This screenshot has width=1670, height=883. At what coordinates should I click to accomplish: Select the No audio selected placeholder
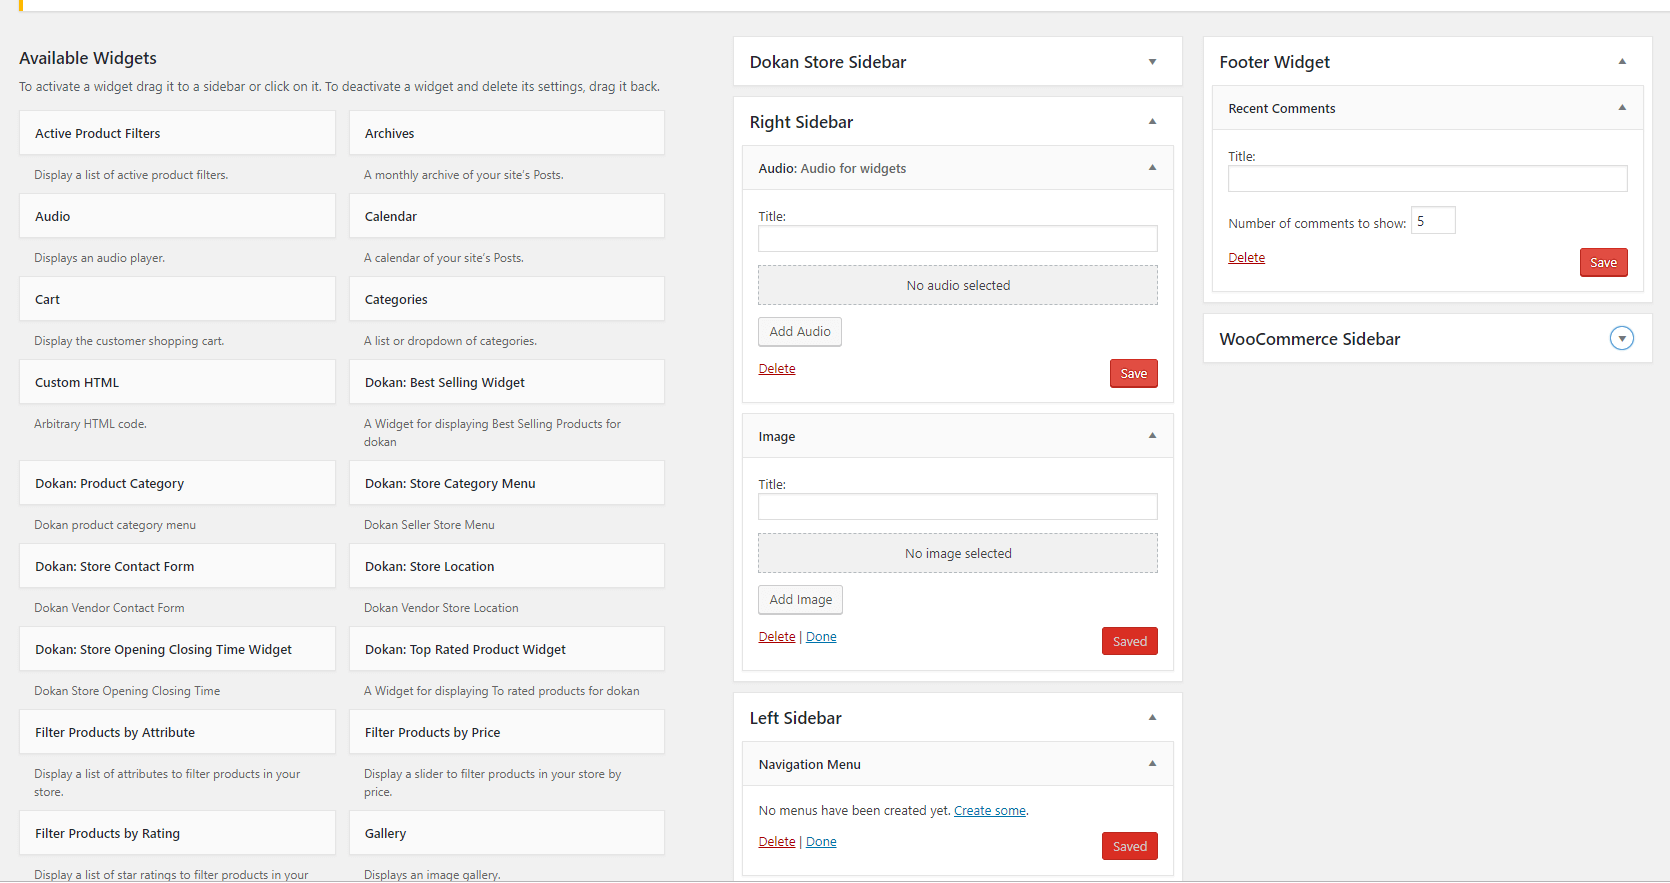957,285
